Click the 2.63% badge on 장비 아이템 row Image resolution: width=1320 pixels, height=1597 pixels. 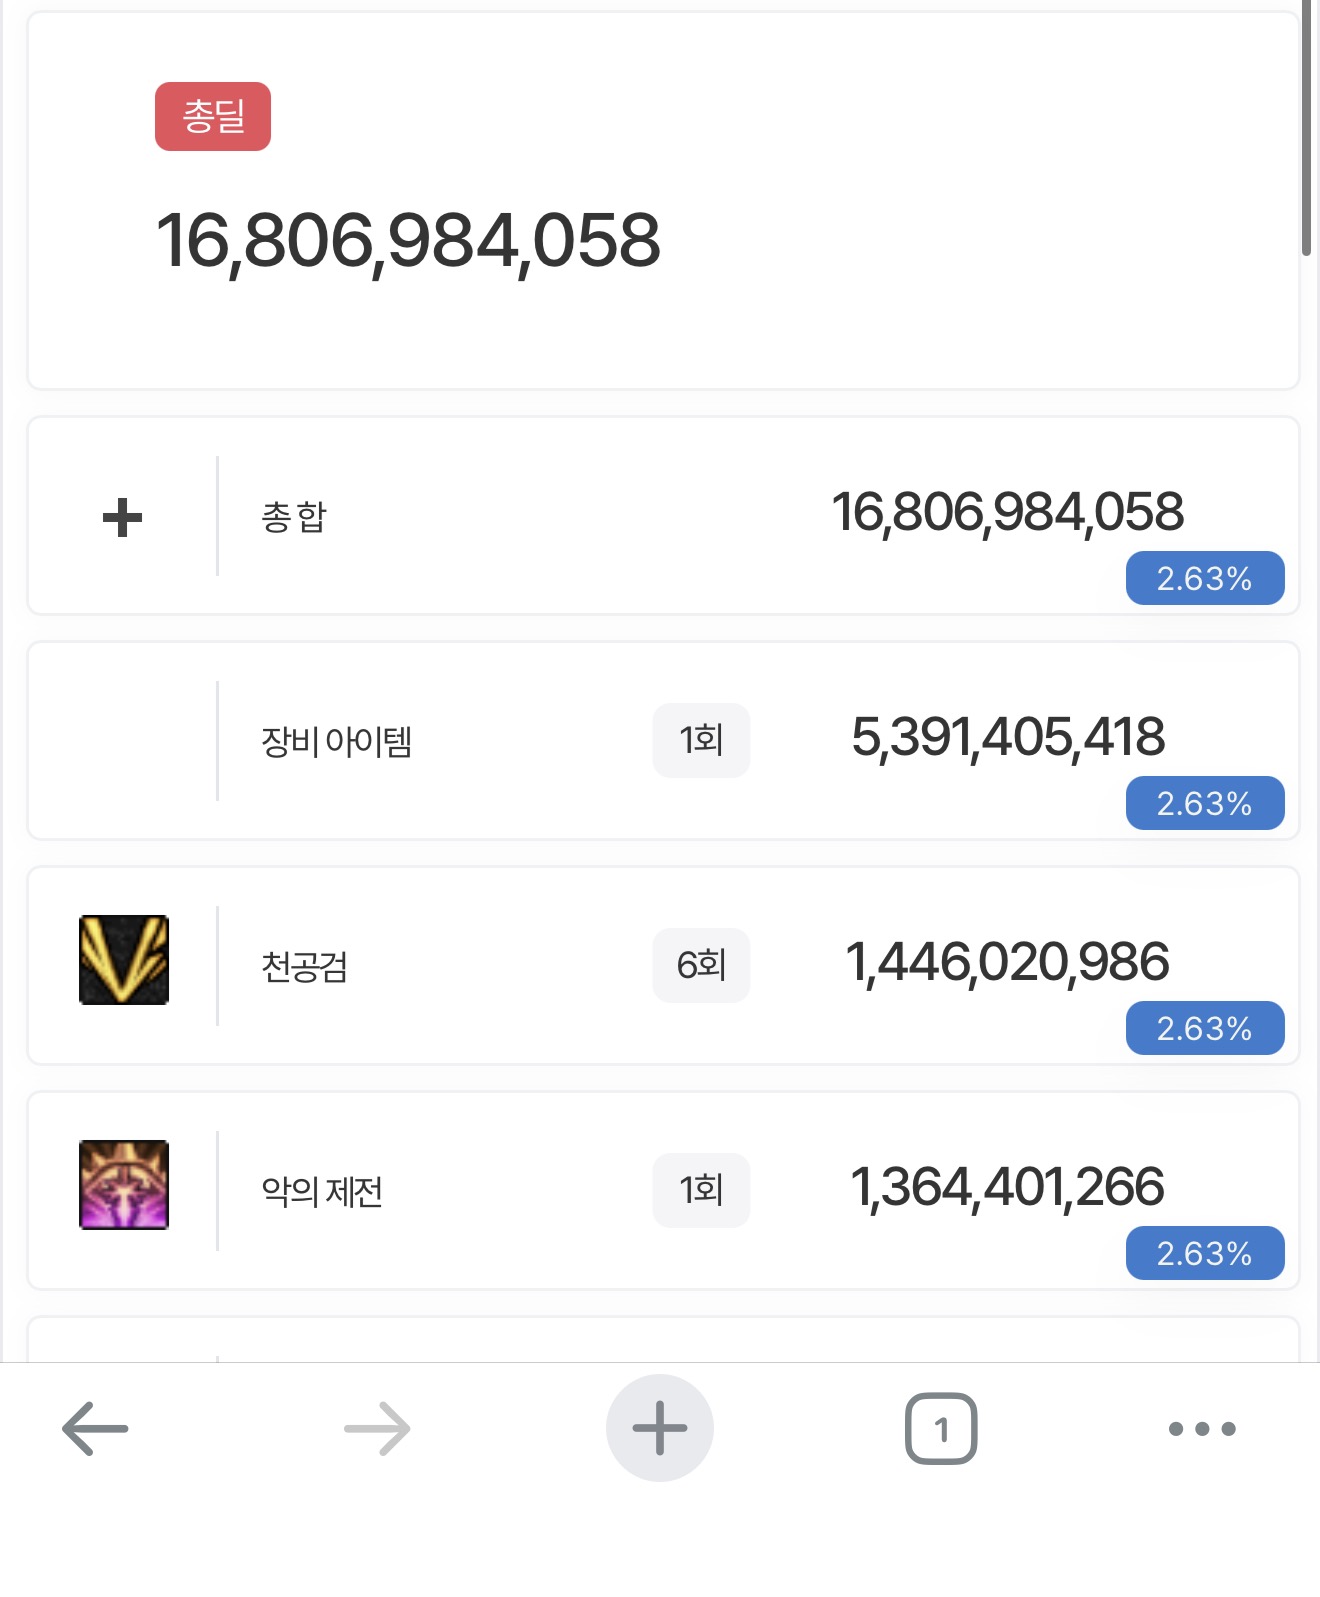tap(1204, 803)
